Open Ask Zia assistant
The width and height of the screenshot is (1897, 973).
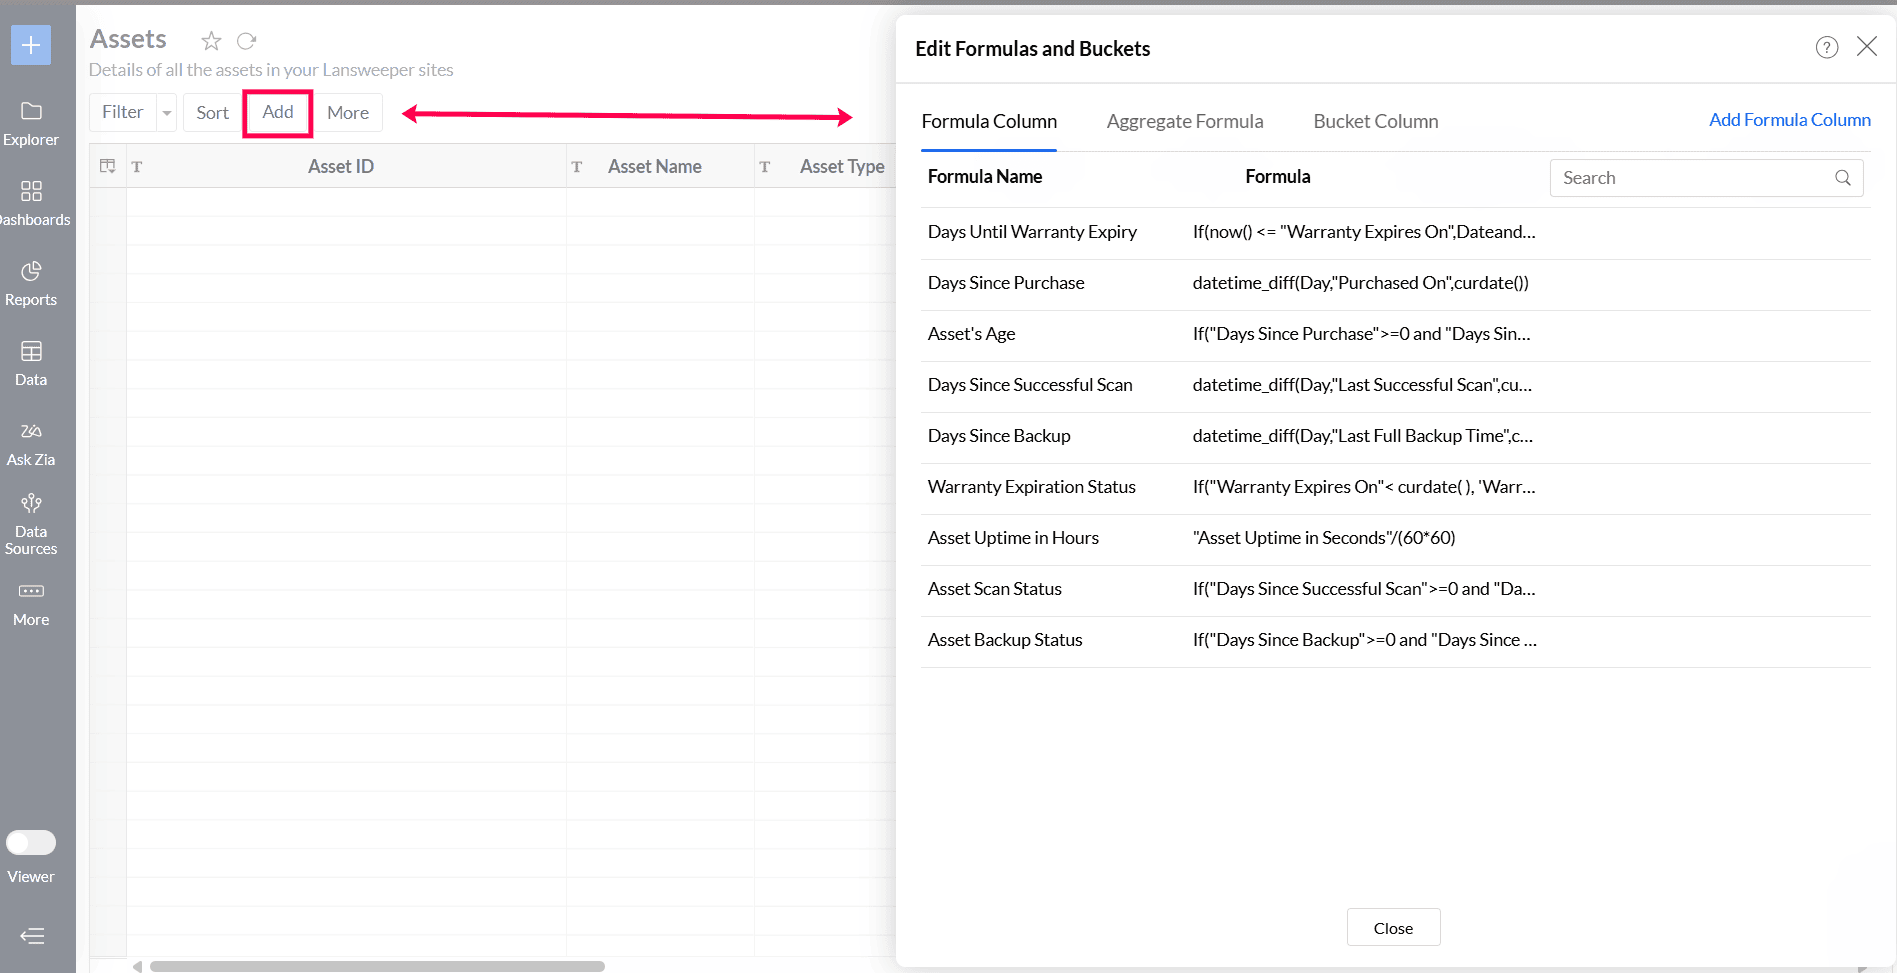[x=31, y=431]
